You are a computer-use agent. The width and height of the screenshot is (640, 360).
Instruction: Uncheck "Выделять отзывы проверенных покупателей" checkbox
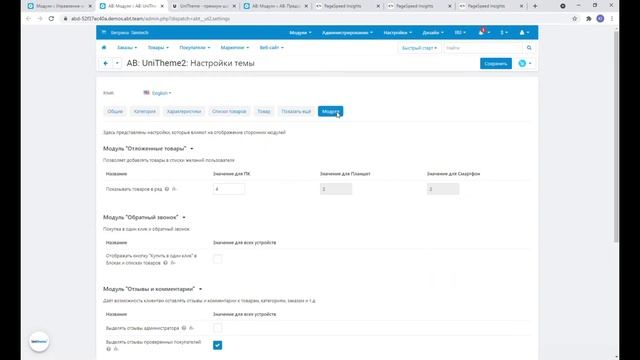click(218, 345)
